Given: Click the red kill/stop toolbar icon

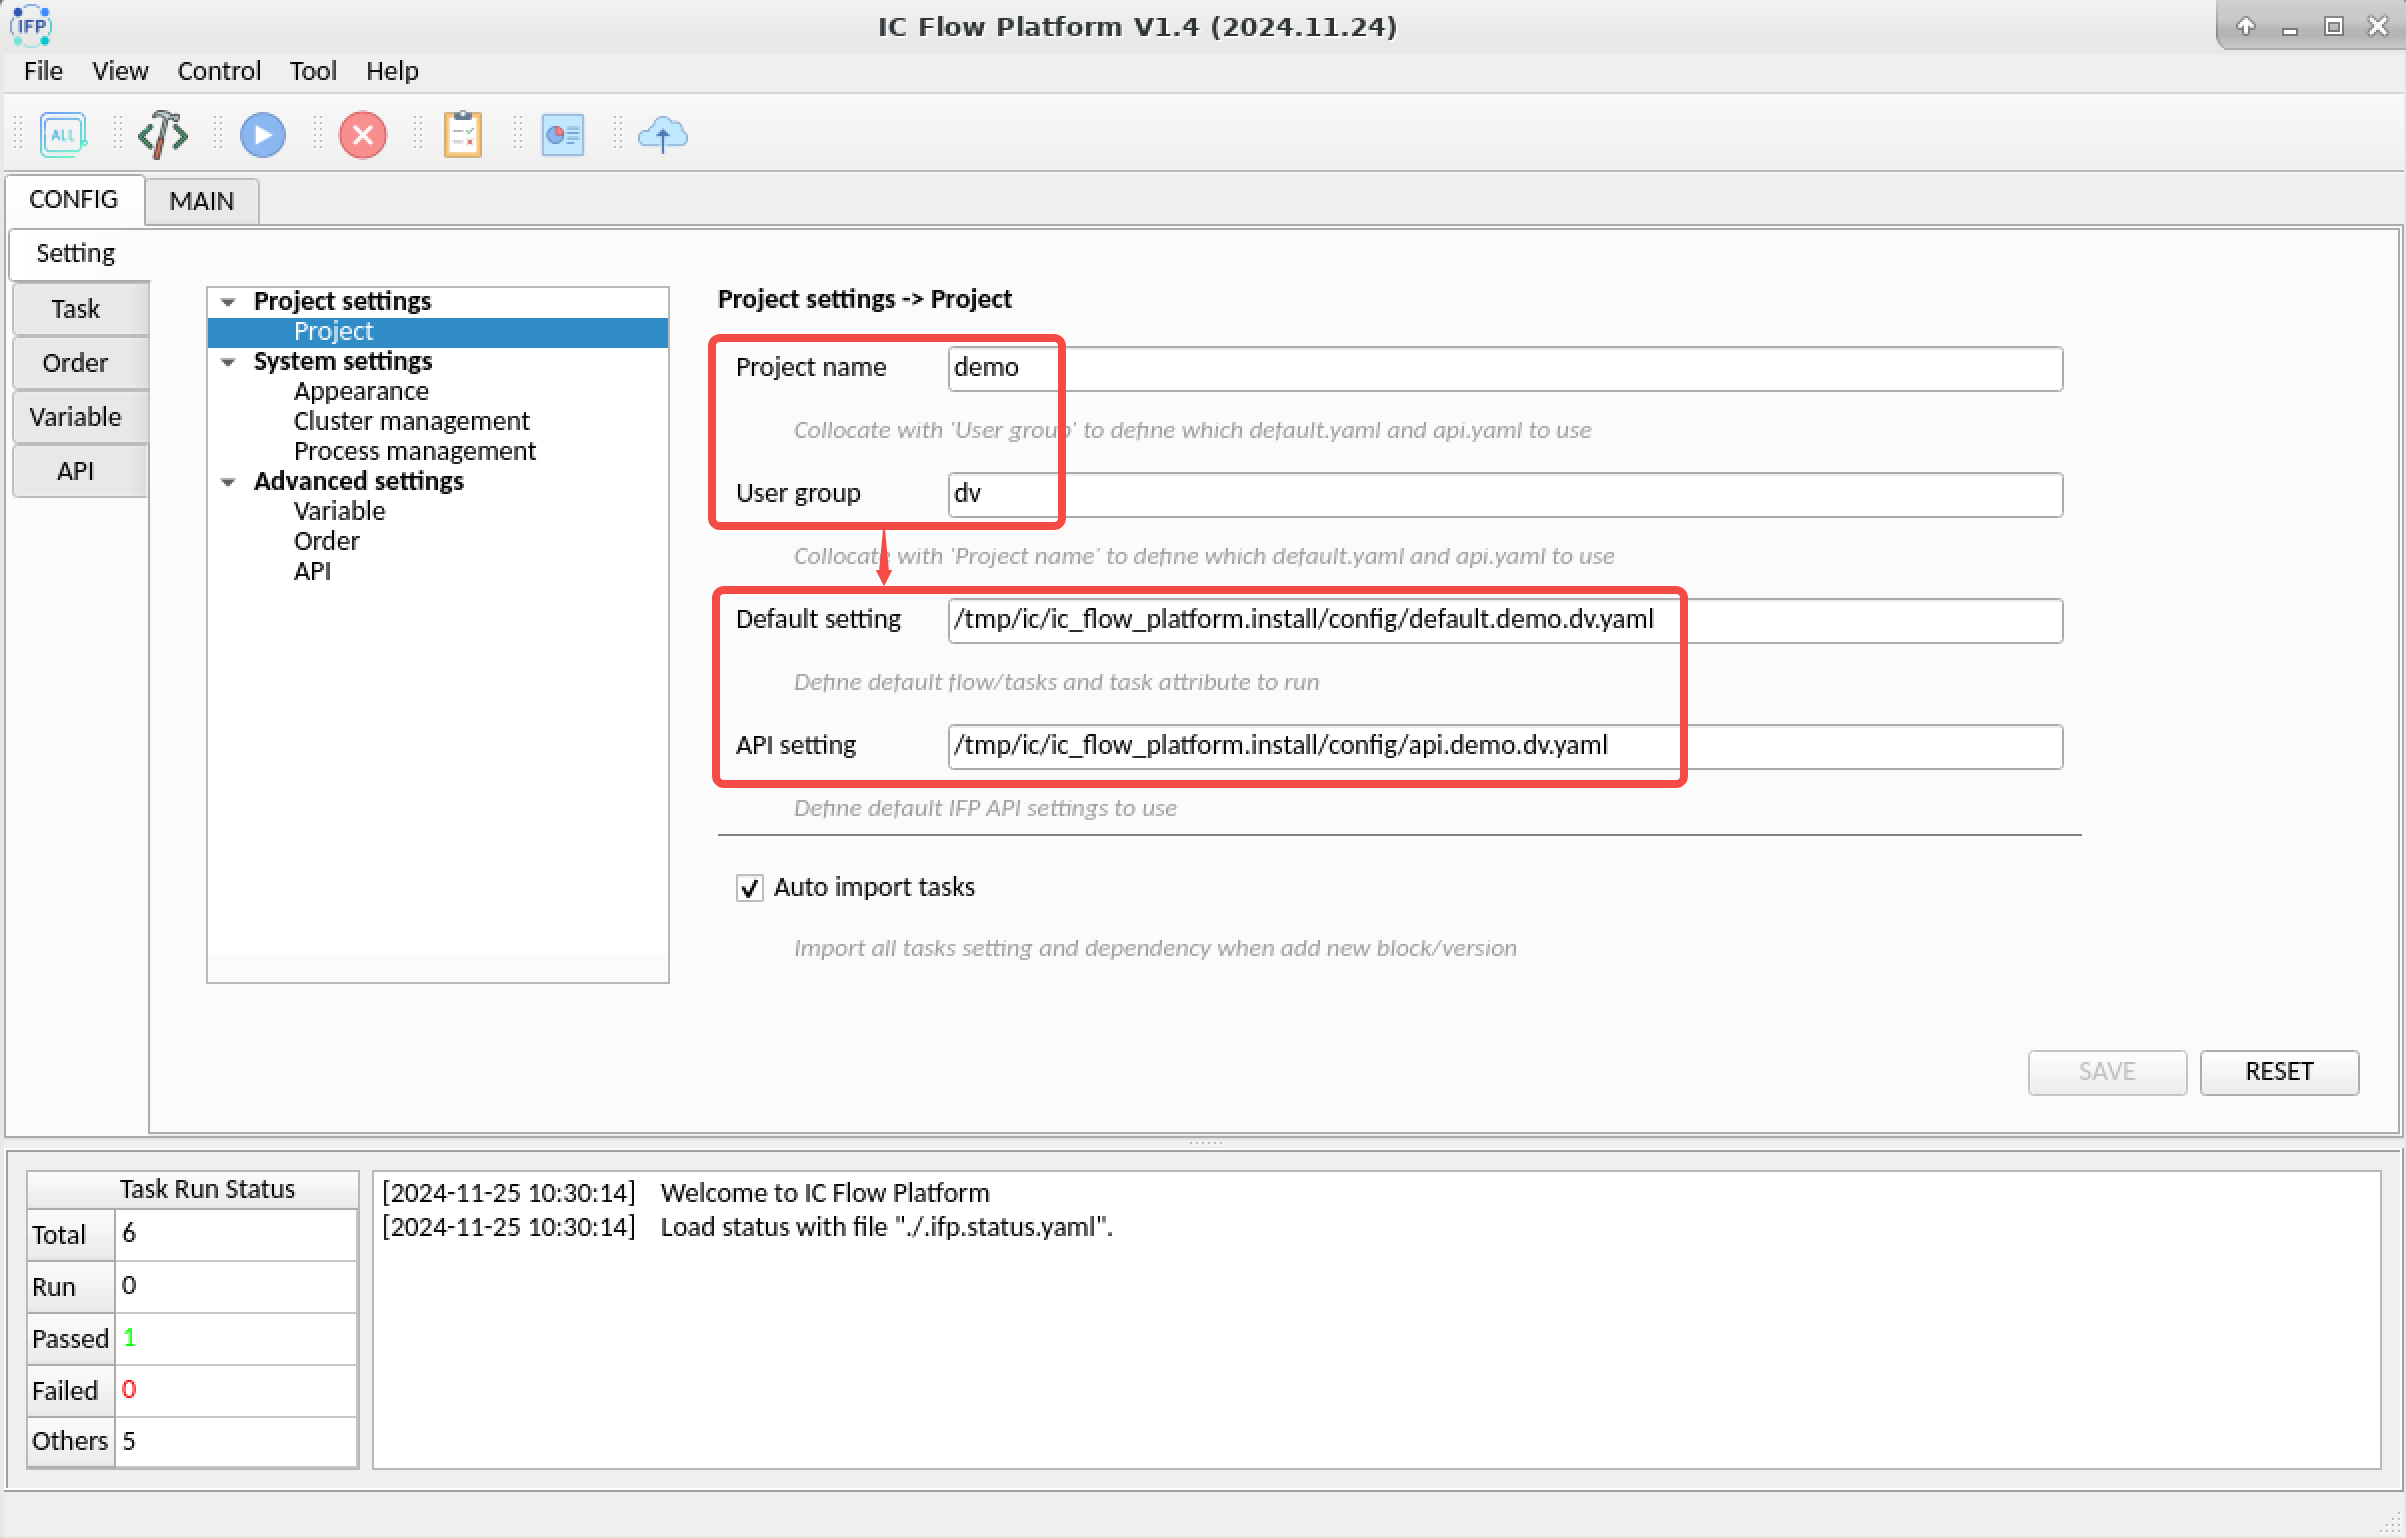Looking at the screenshot, I should [363, 135].
